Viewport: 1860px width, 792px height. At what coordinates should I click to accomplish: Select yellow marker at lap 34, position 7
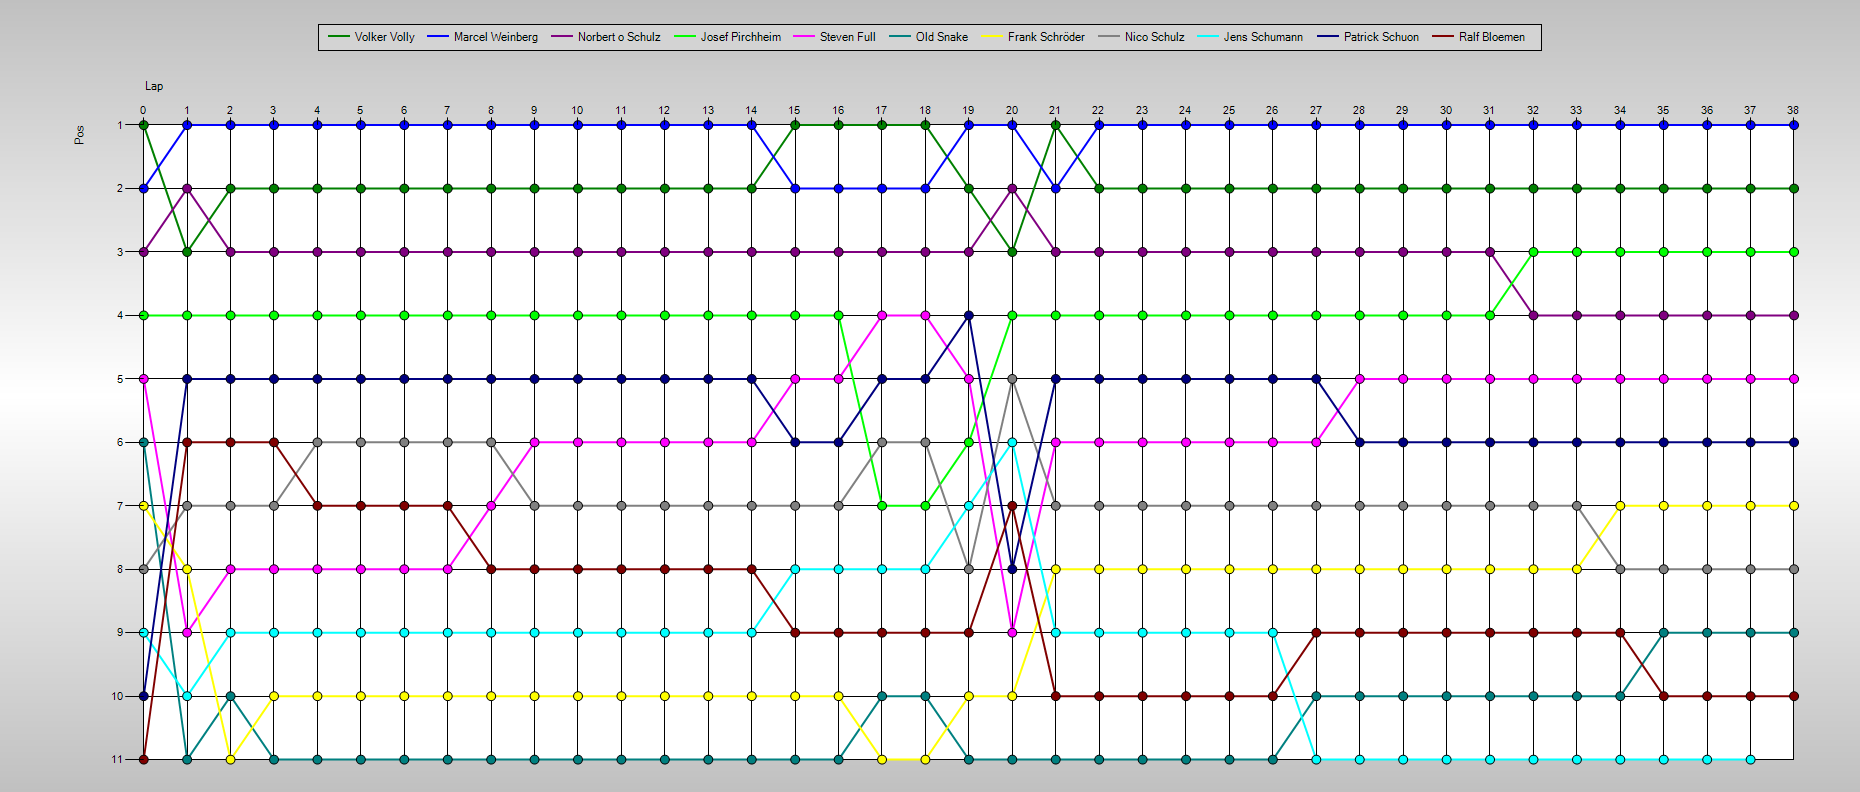coord(1620,506)
